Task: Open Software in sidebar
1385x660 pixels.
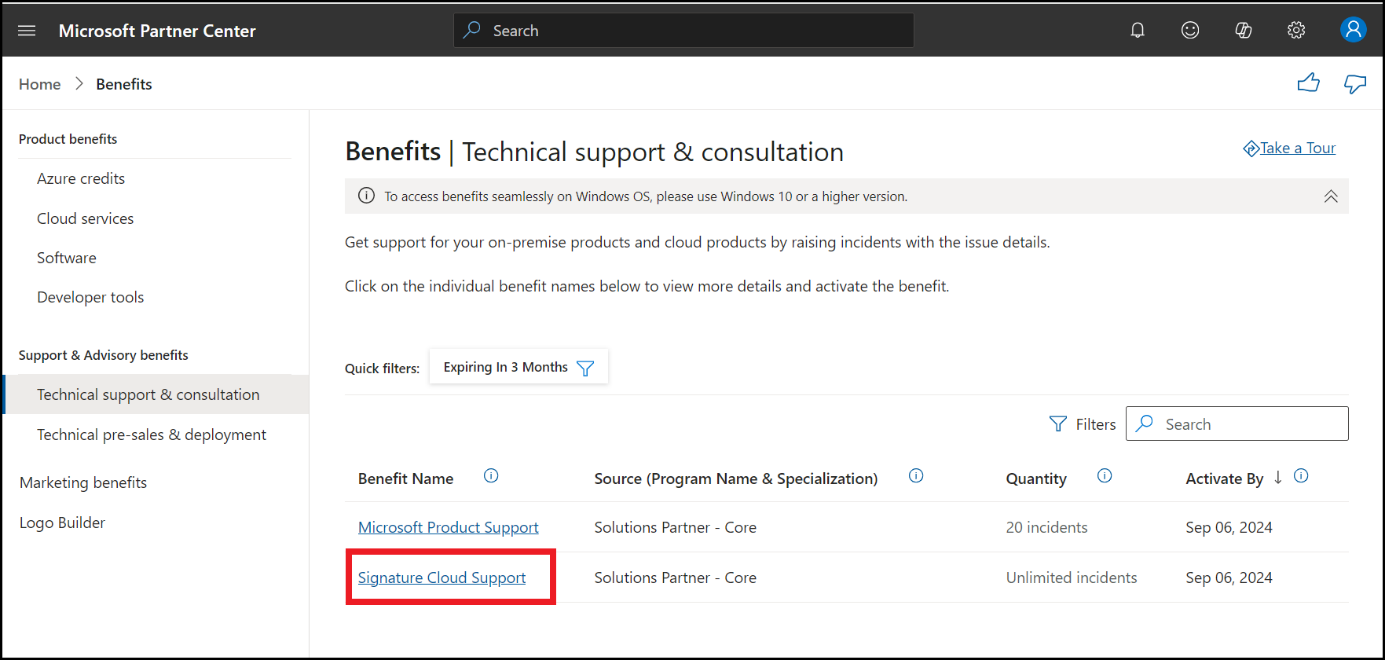Action: click(67, 257)
